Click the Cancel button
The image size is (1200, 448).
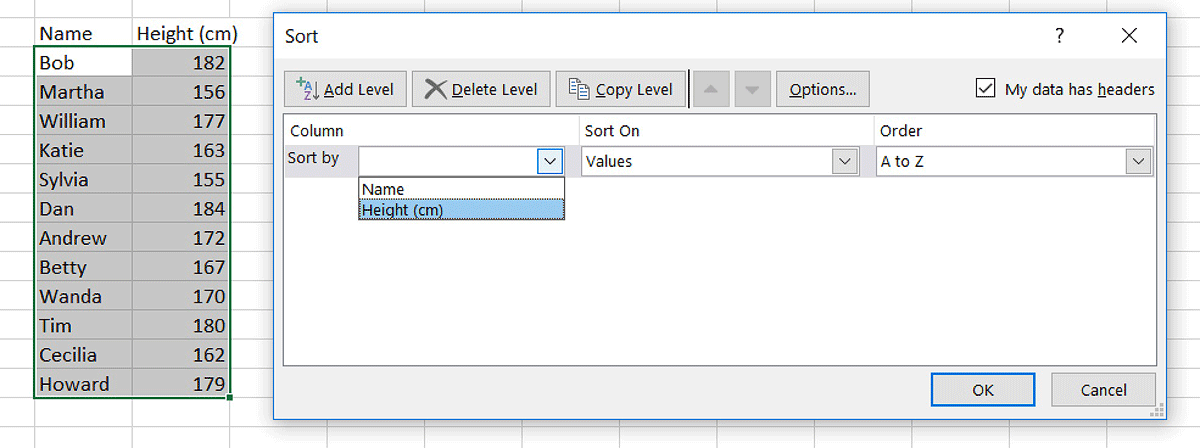click(1103, 390)
